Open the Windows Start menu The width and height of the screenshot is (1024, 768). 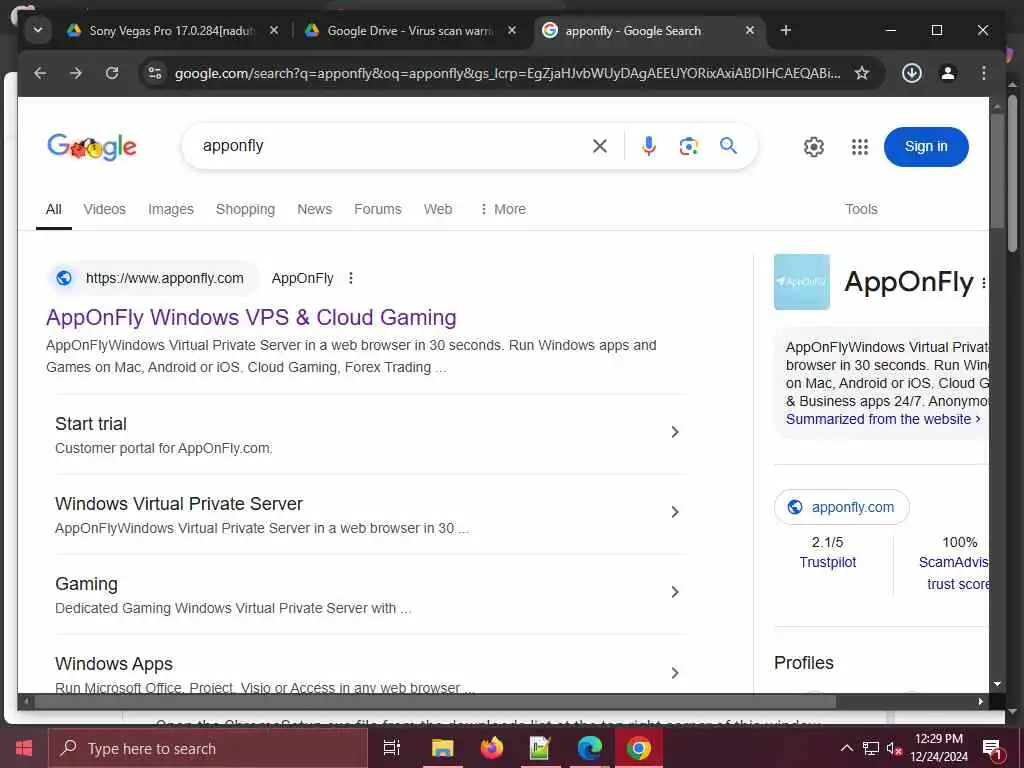[x=24, y=748]
